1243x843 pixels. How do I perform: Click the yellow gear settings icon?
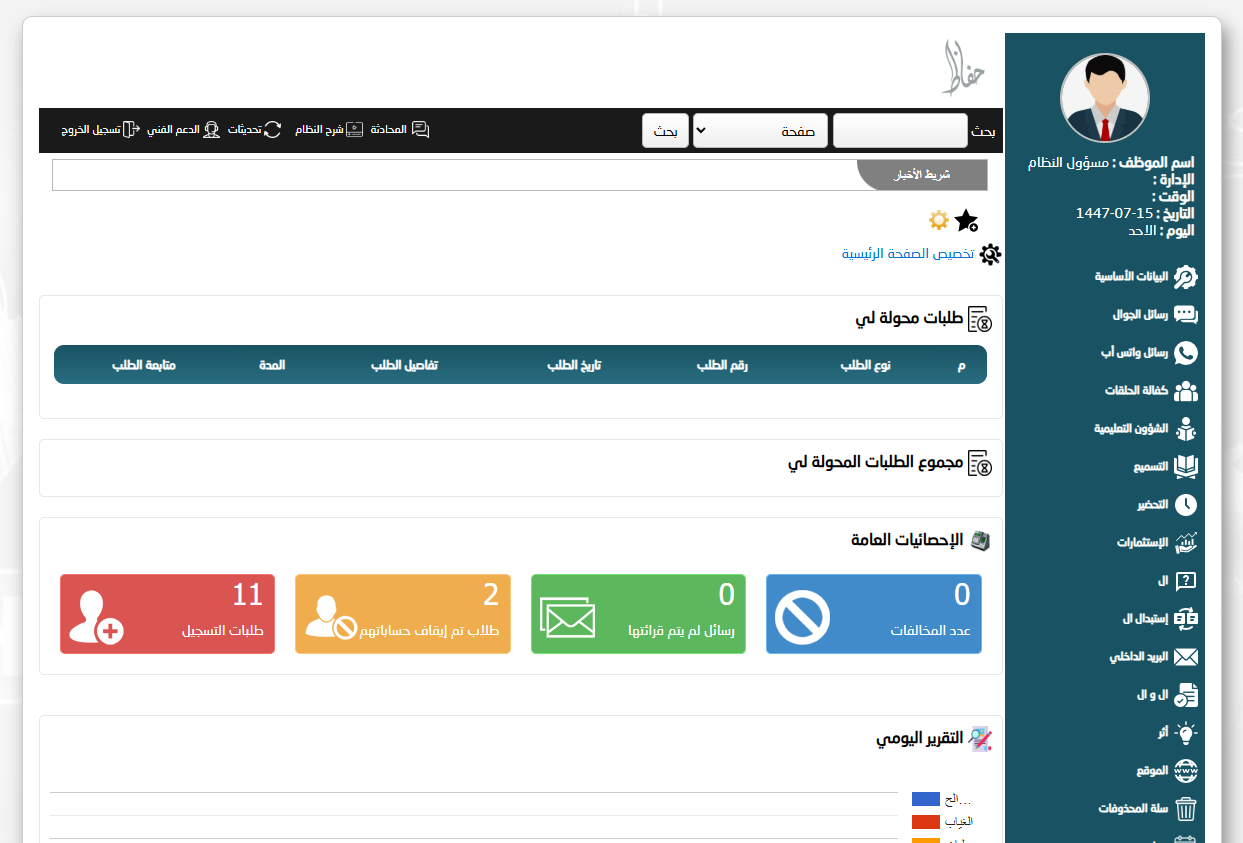938,220
